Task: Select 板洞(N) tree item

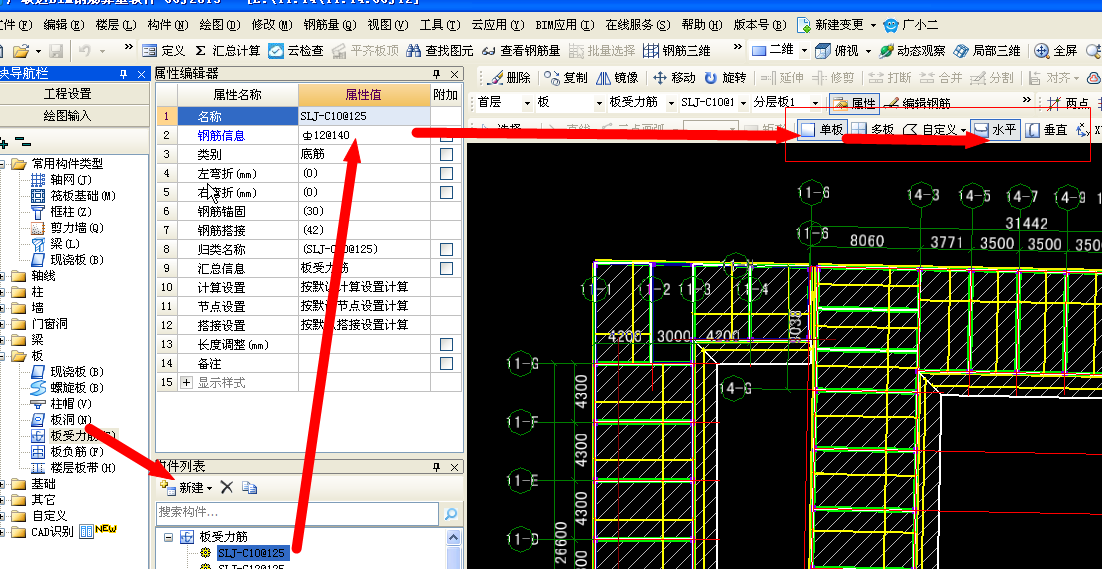Action: click(61, 420)
